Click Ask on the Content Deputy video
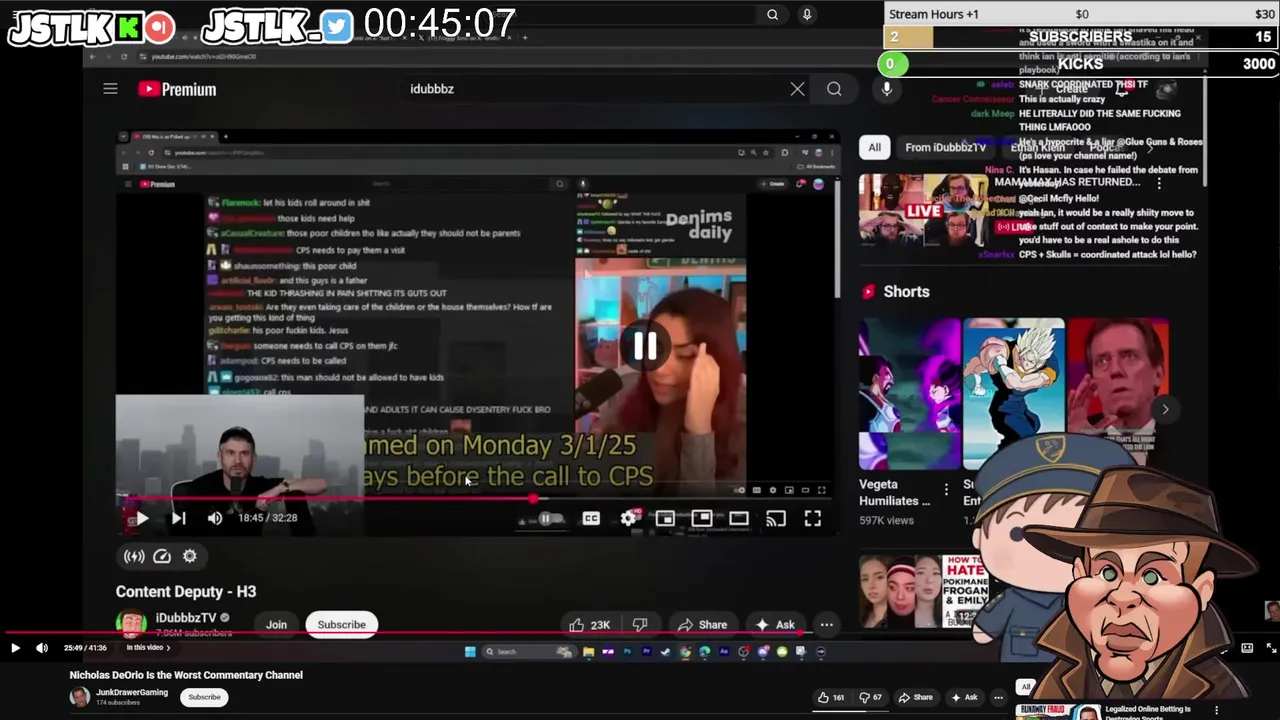Viewport: 1280px width, 720px height. (776, 625)
